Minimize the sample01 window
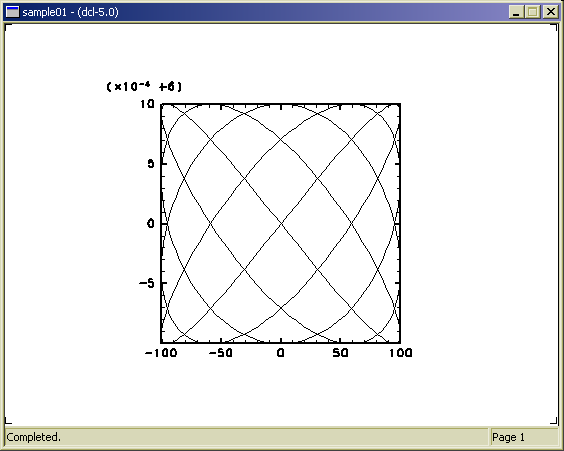The width and height of the screenshot is (564, 451). coord(516,12)
